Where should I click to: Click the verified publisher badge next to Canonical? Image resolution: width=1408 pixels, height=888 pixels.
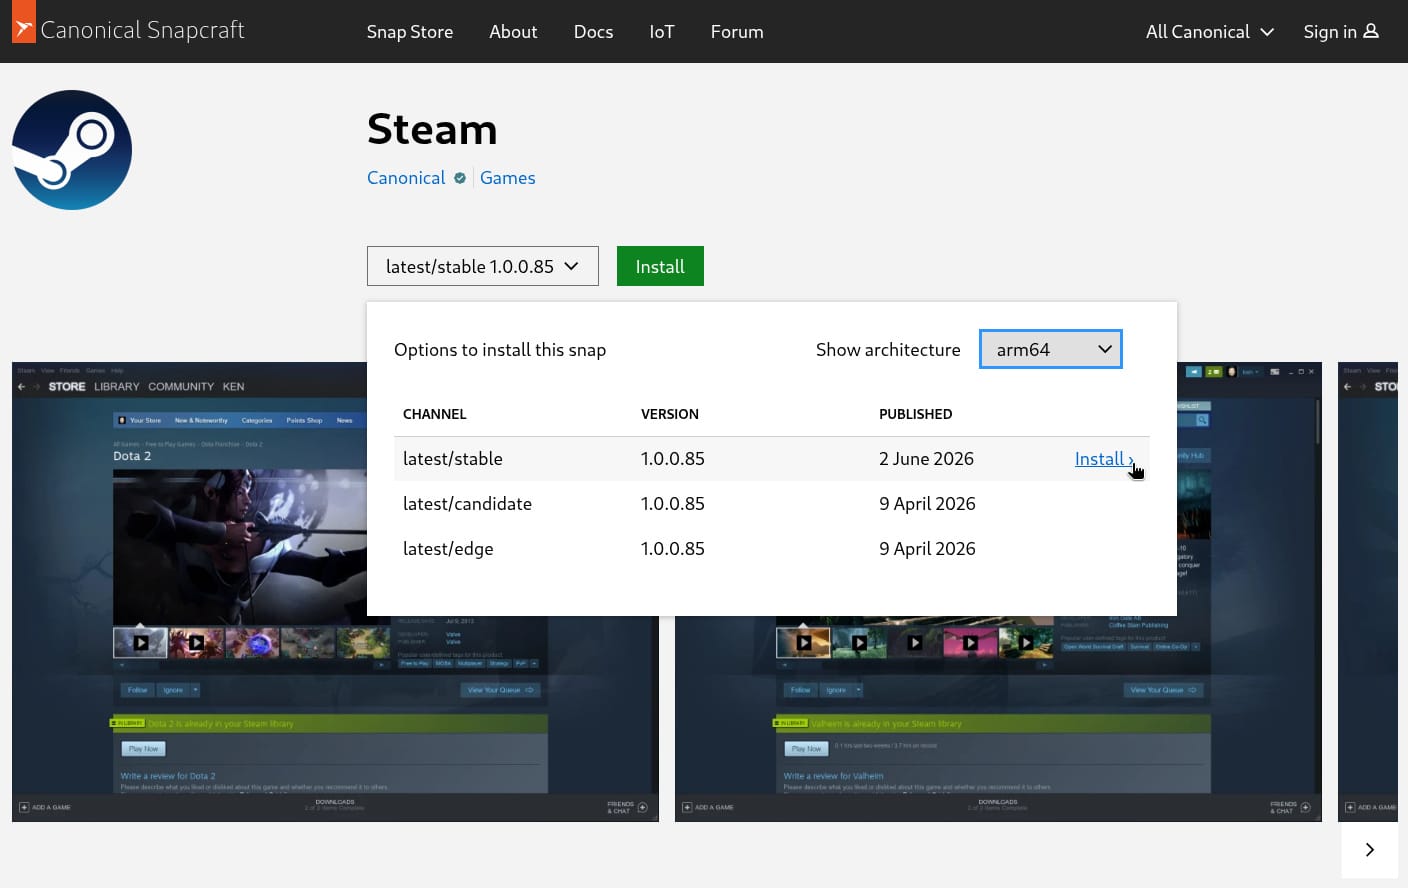point(460,178)
